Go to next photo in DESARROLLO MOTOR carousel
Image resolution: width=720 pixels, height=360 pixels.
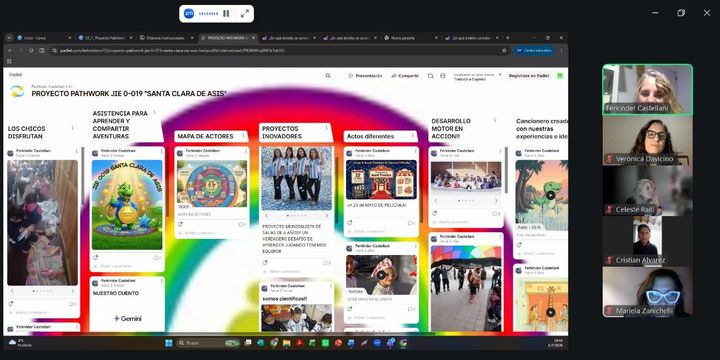(x=496, y=201)
